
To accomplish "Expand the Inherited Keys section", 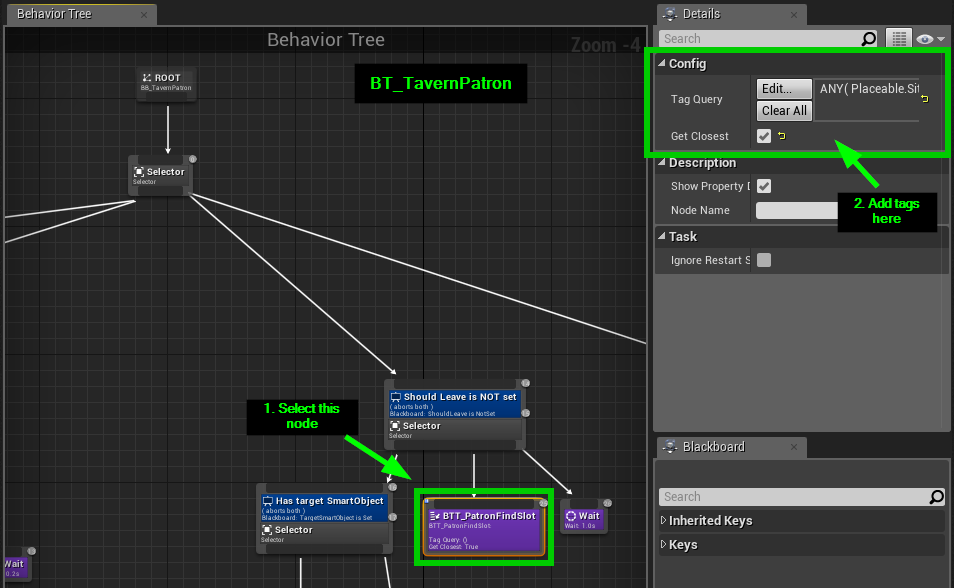I will click(663, 521).
